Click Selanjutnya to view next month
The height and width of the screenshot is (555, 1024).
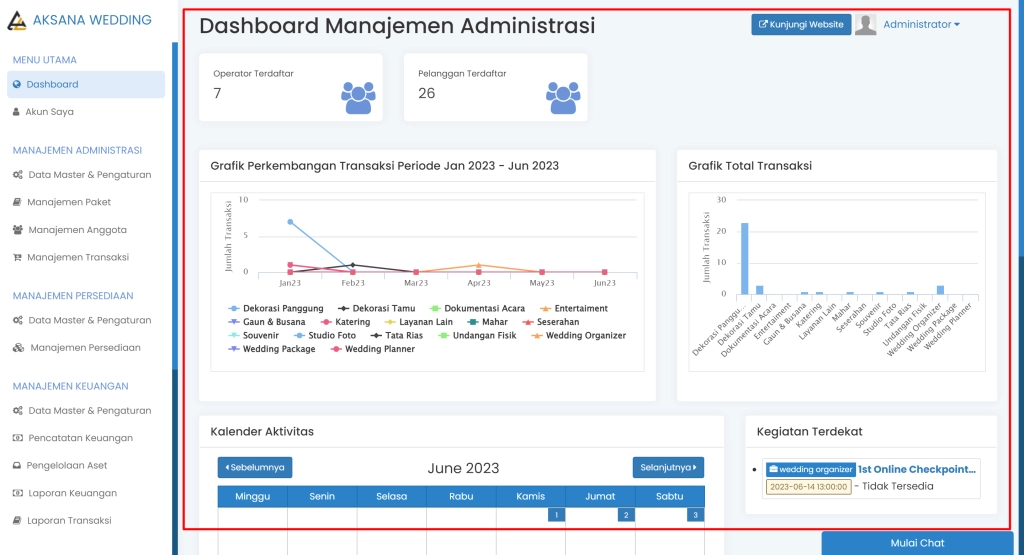pos(668,467)
